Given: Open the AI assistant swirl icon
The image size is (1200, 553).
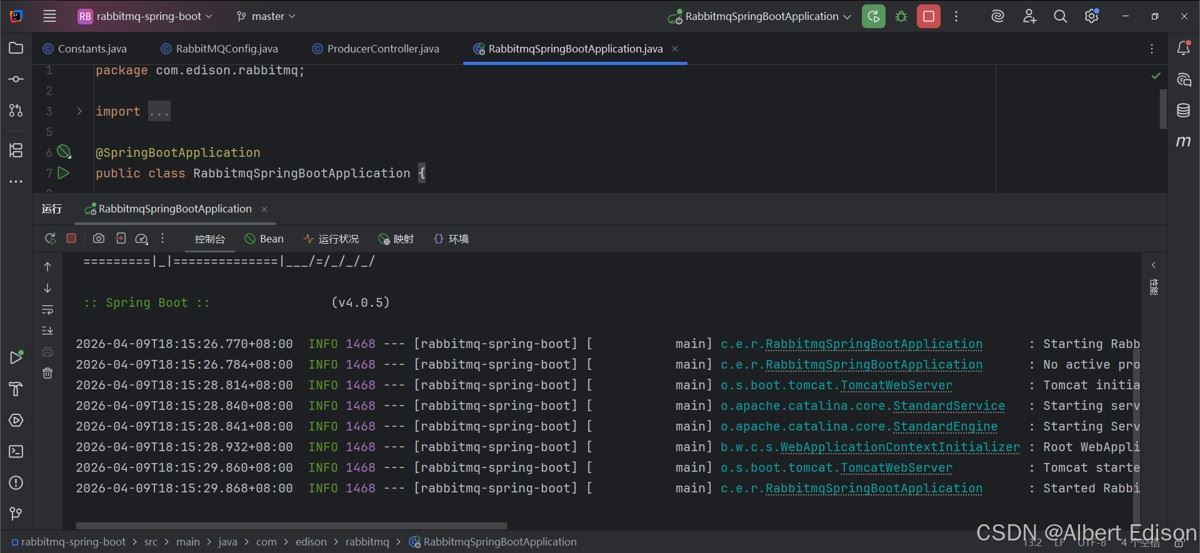Looking at the screenshot, I should [x=997, y=16].
